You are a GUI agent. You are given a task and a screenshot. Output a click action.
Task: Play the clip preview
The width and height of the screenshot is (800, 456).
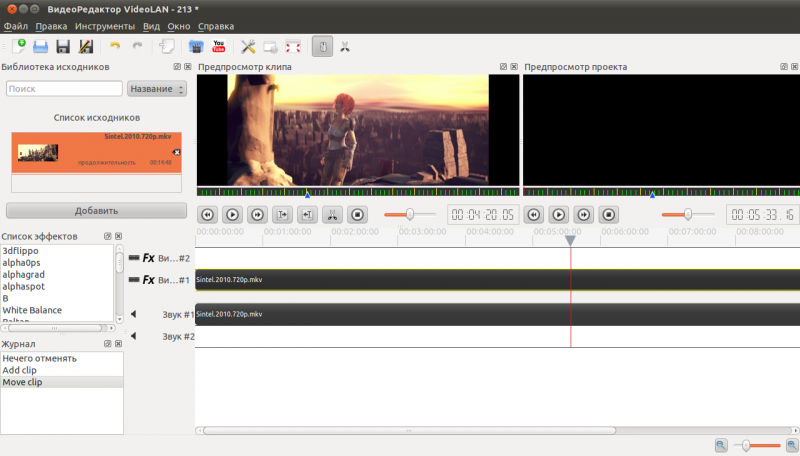click(x=232, y=215)
